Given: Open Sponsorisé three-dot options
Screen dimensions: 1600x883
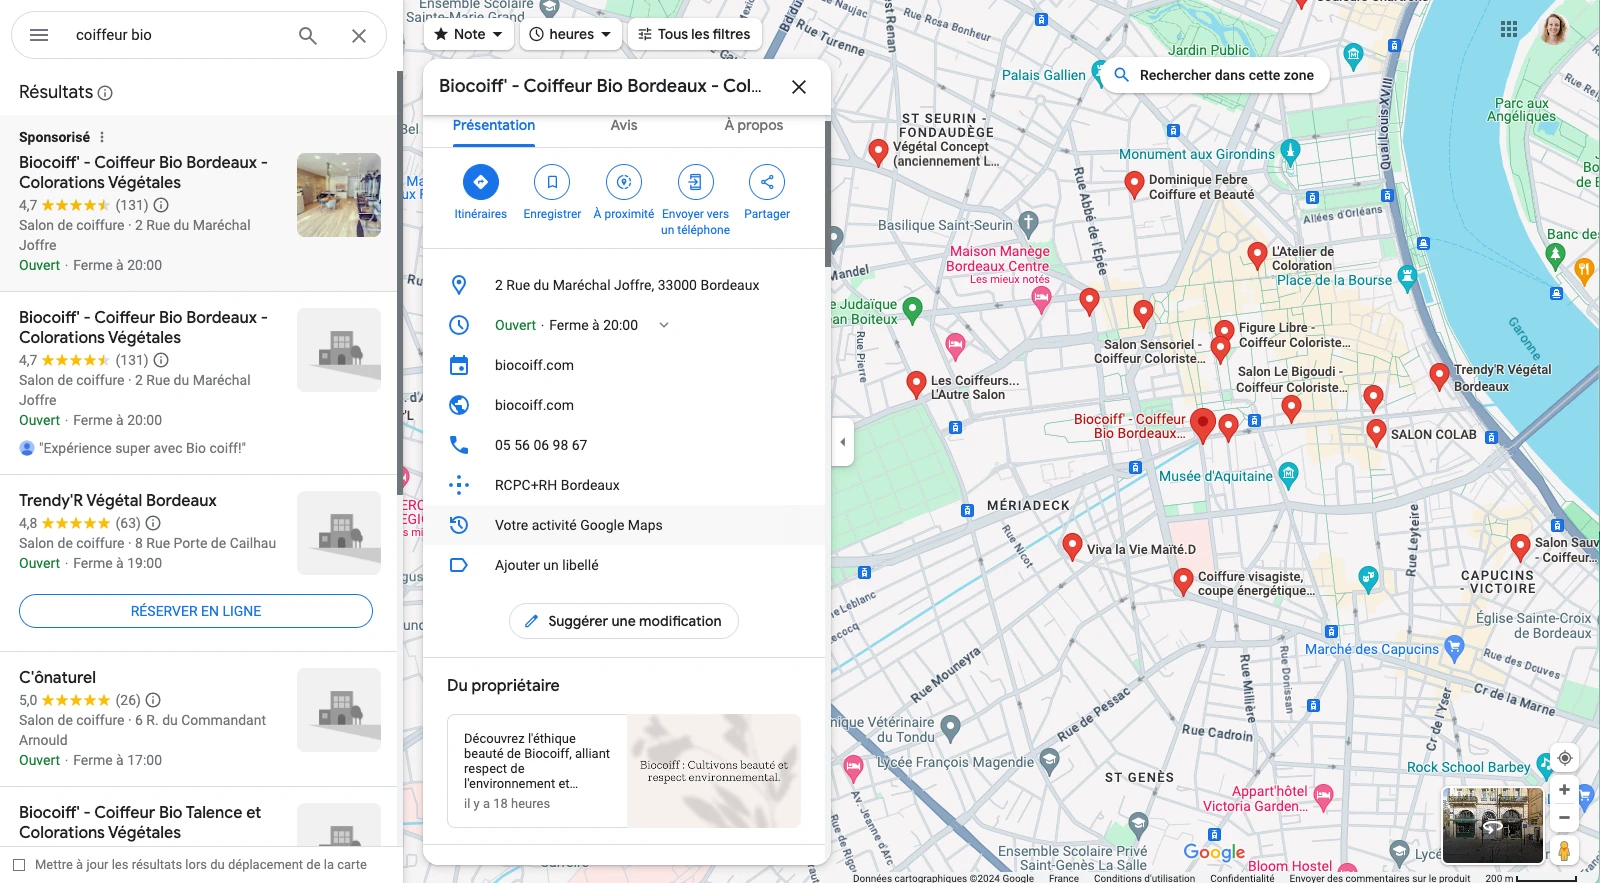Looking at the screenshot, I should [x=102, y=137].
